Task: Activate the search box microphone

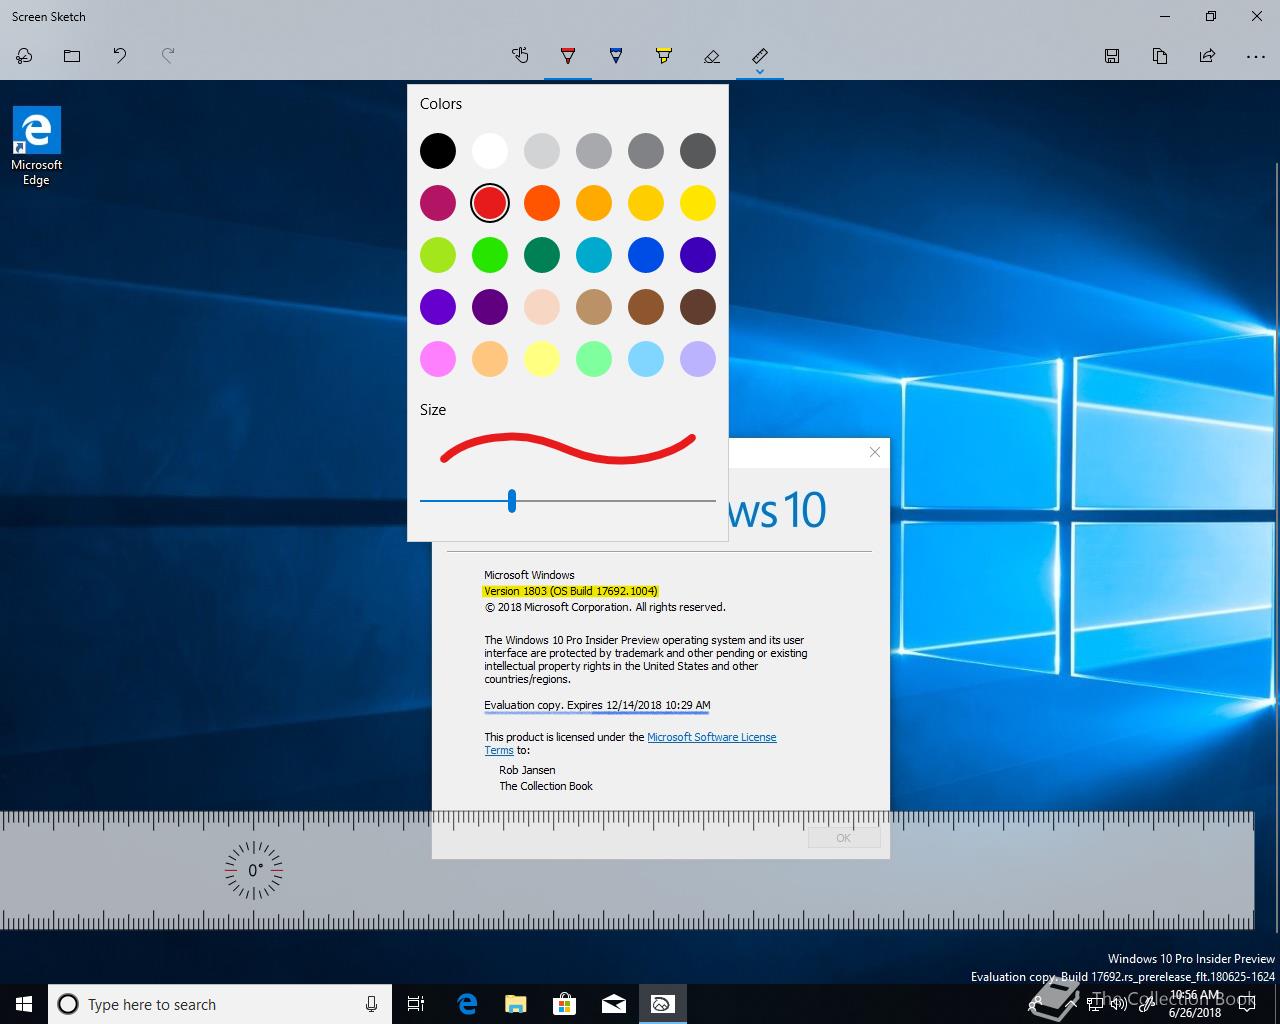Action: tap(371, 1004)
